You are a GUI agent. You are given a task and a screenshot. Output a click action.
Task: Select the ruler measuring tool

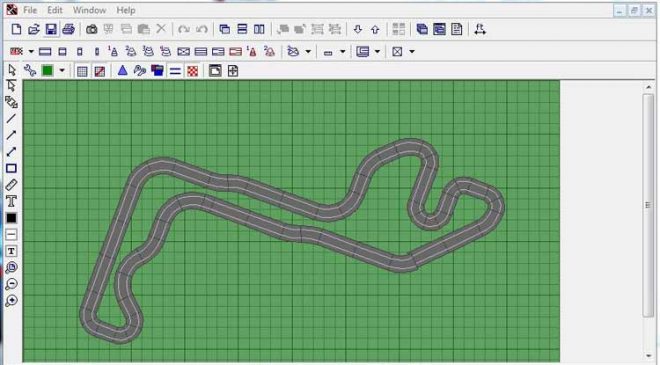click(11, 185)
